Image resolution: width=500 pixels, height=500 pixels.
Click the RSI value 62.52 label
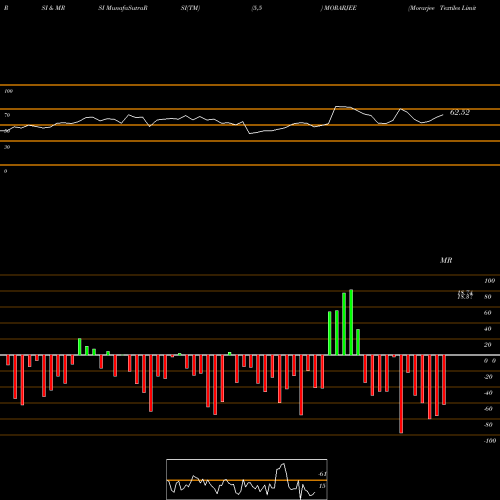click(x=460, y=113)
